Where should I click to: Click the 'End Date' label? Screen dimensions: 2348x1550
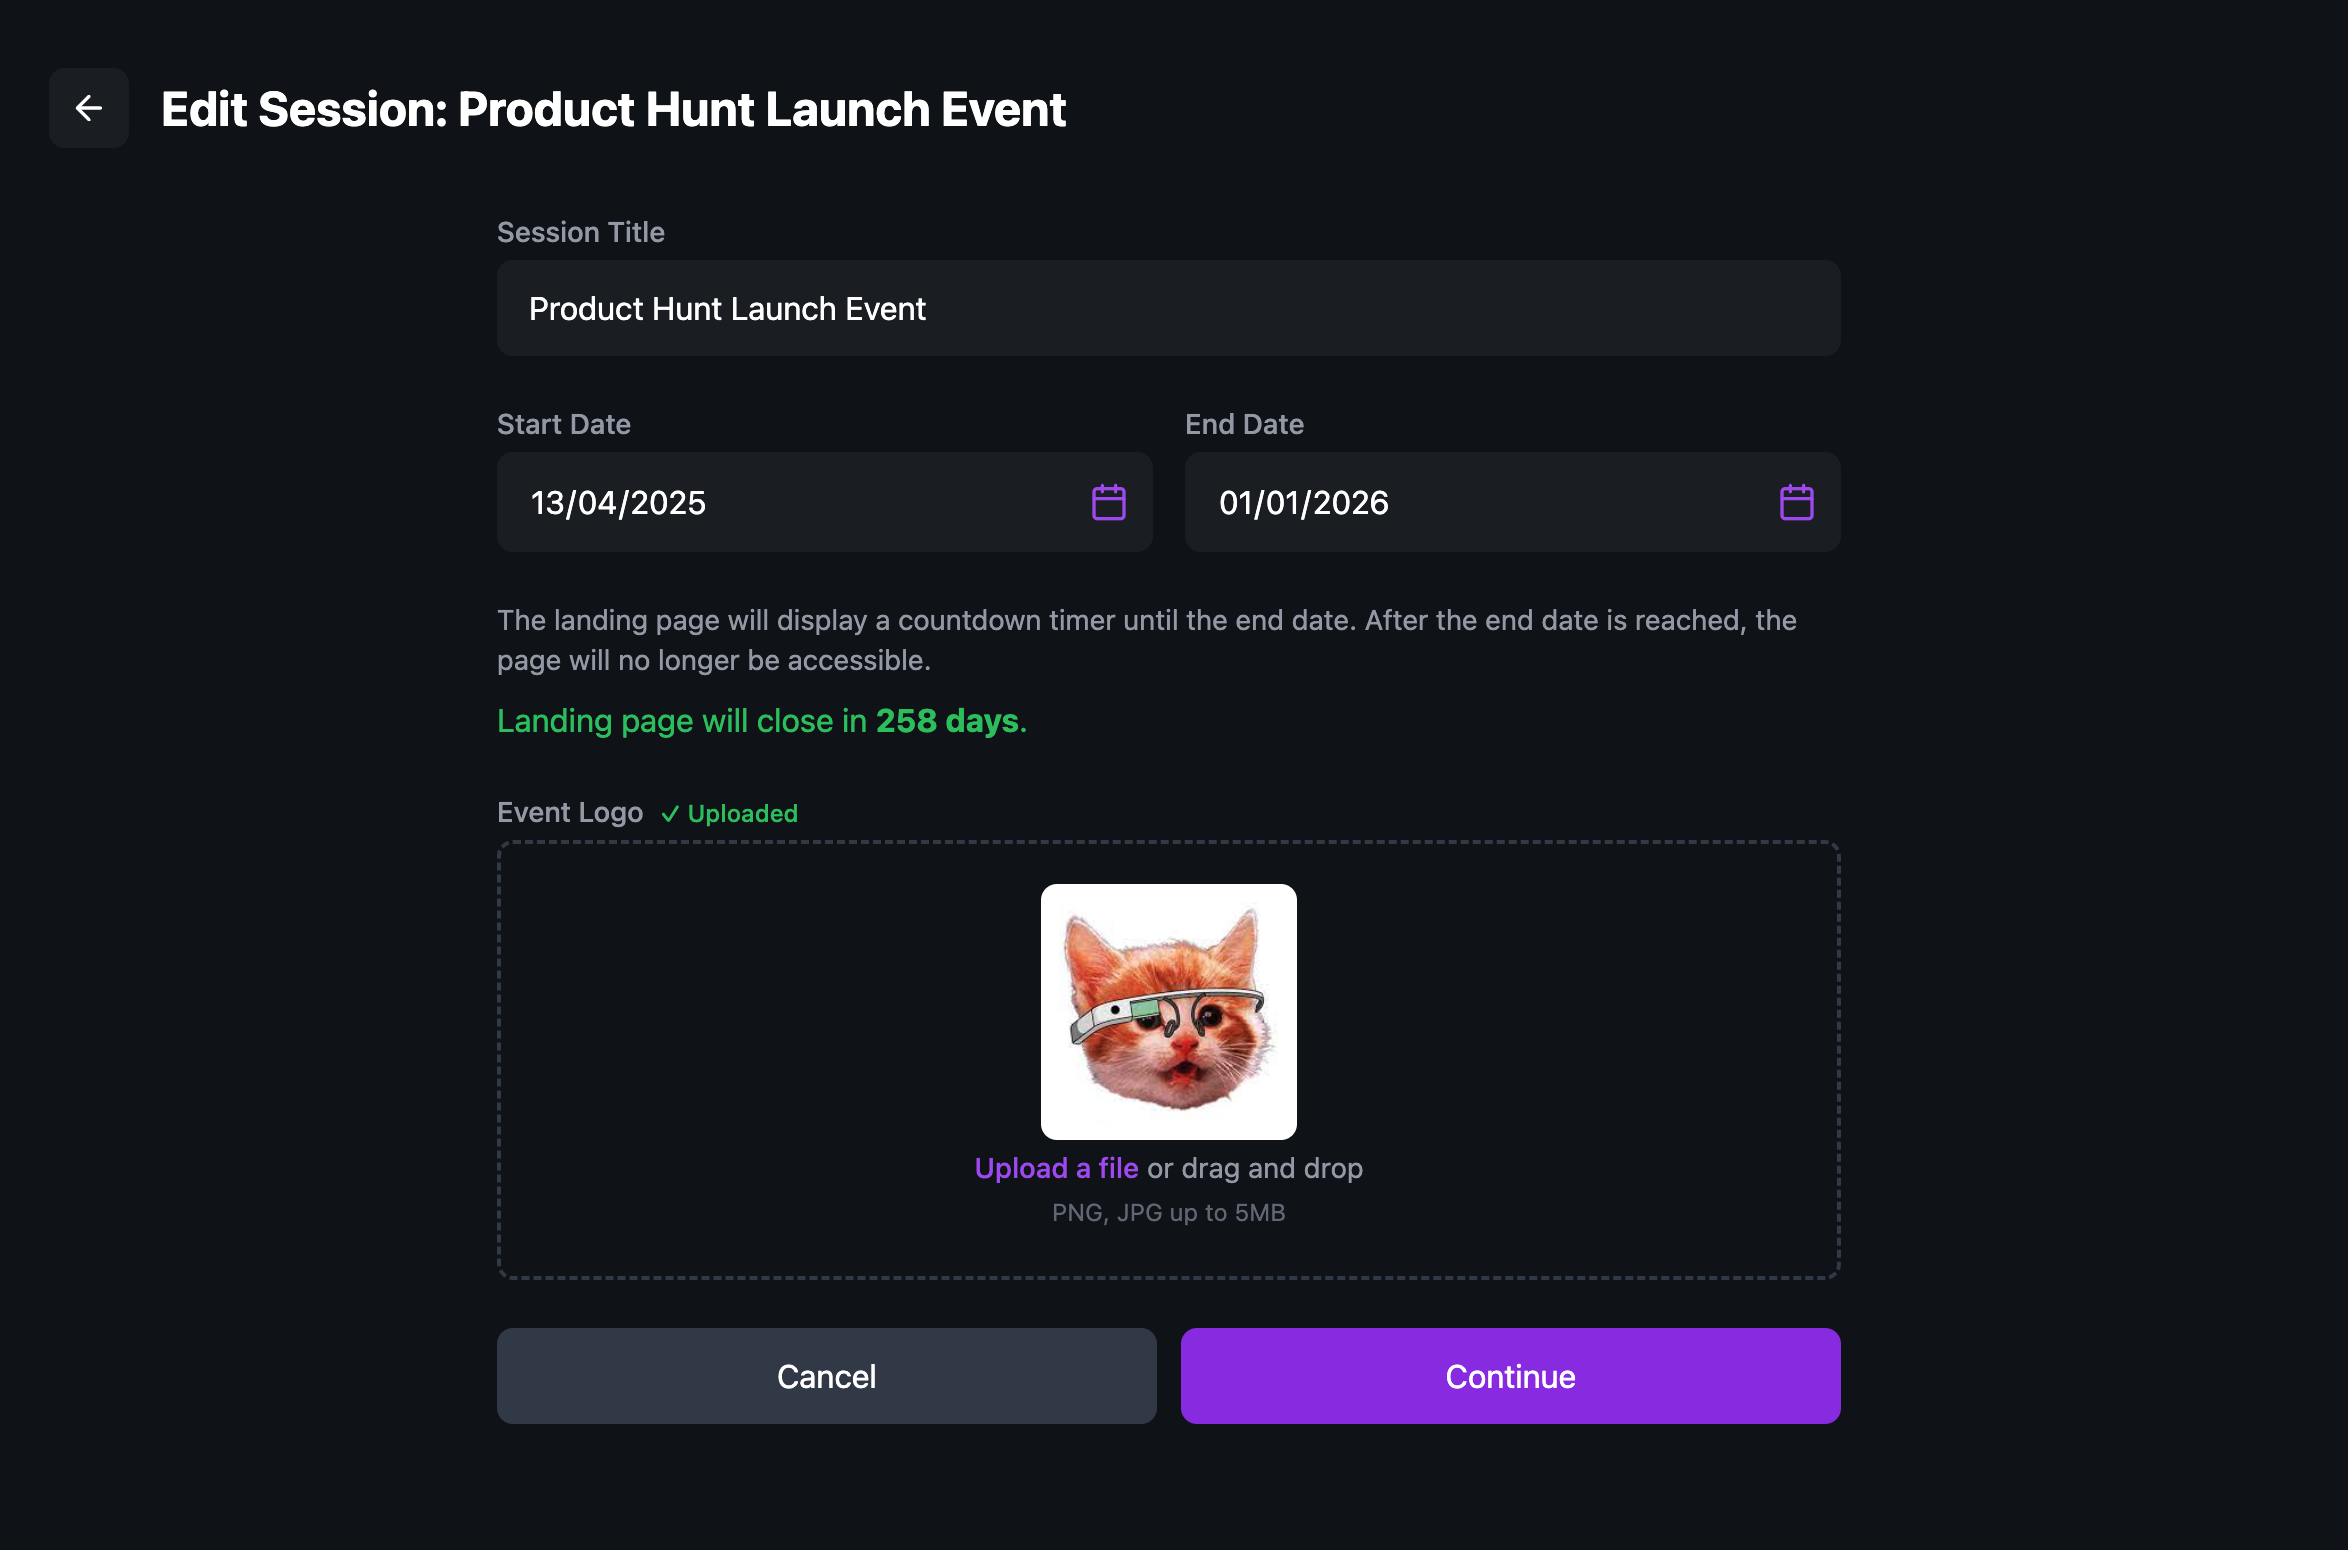(x=1244, y=424)
